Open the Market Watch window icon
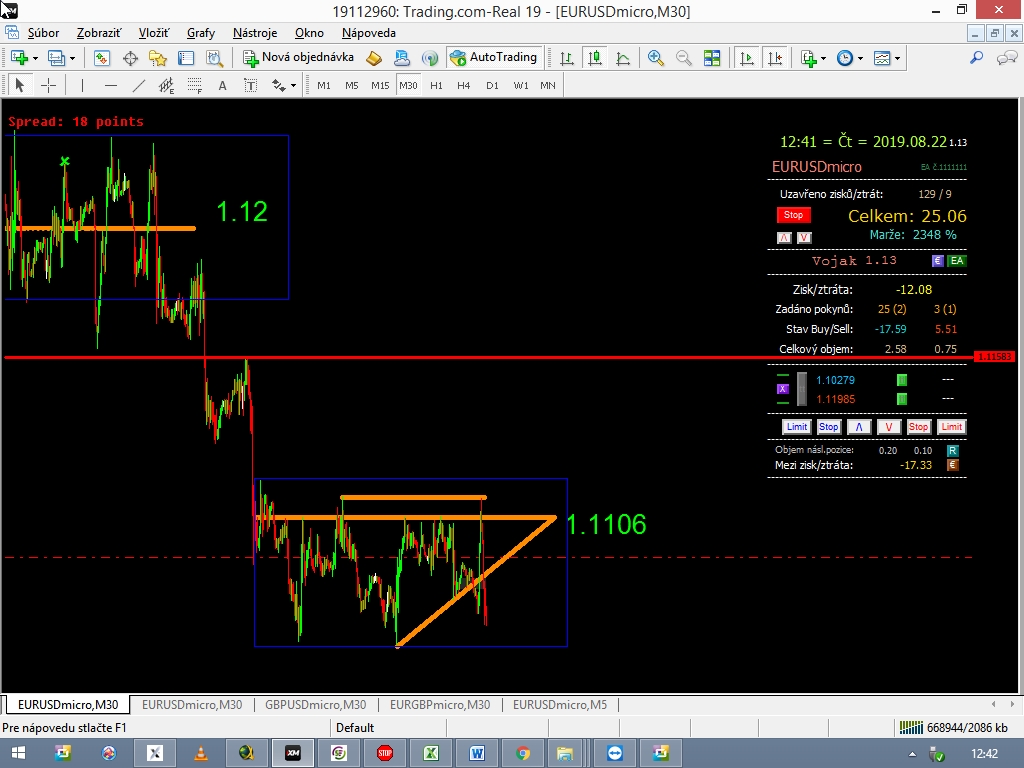This screenshot has height=768, width=1024. click(102, 58)
